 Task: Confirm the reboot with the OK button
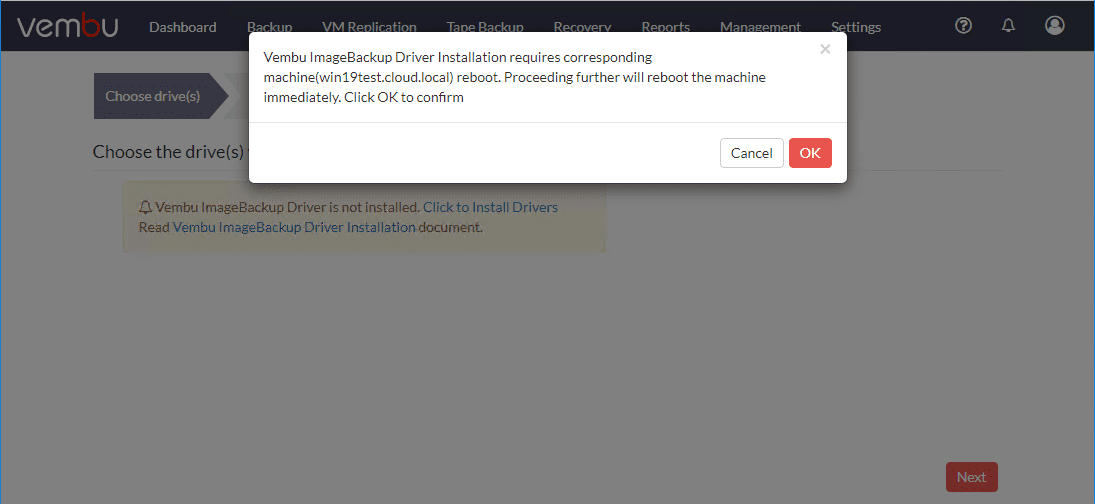[810, 153]
